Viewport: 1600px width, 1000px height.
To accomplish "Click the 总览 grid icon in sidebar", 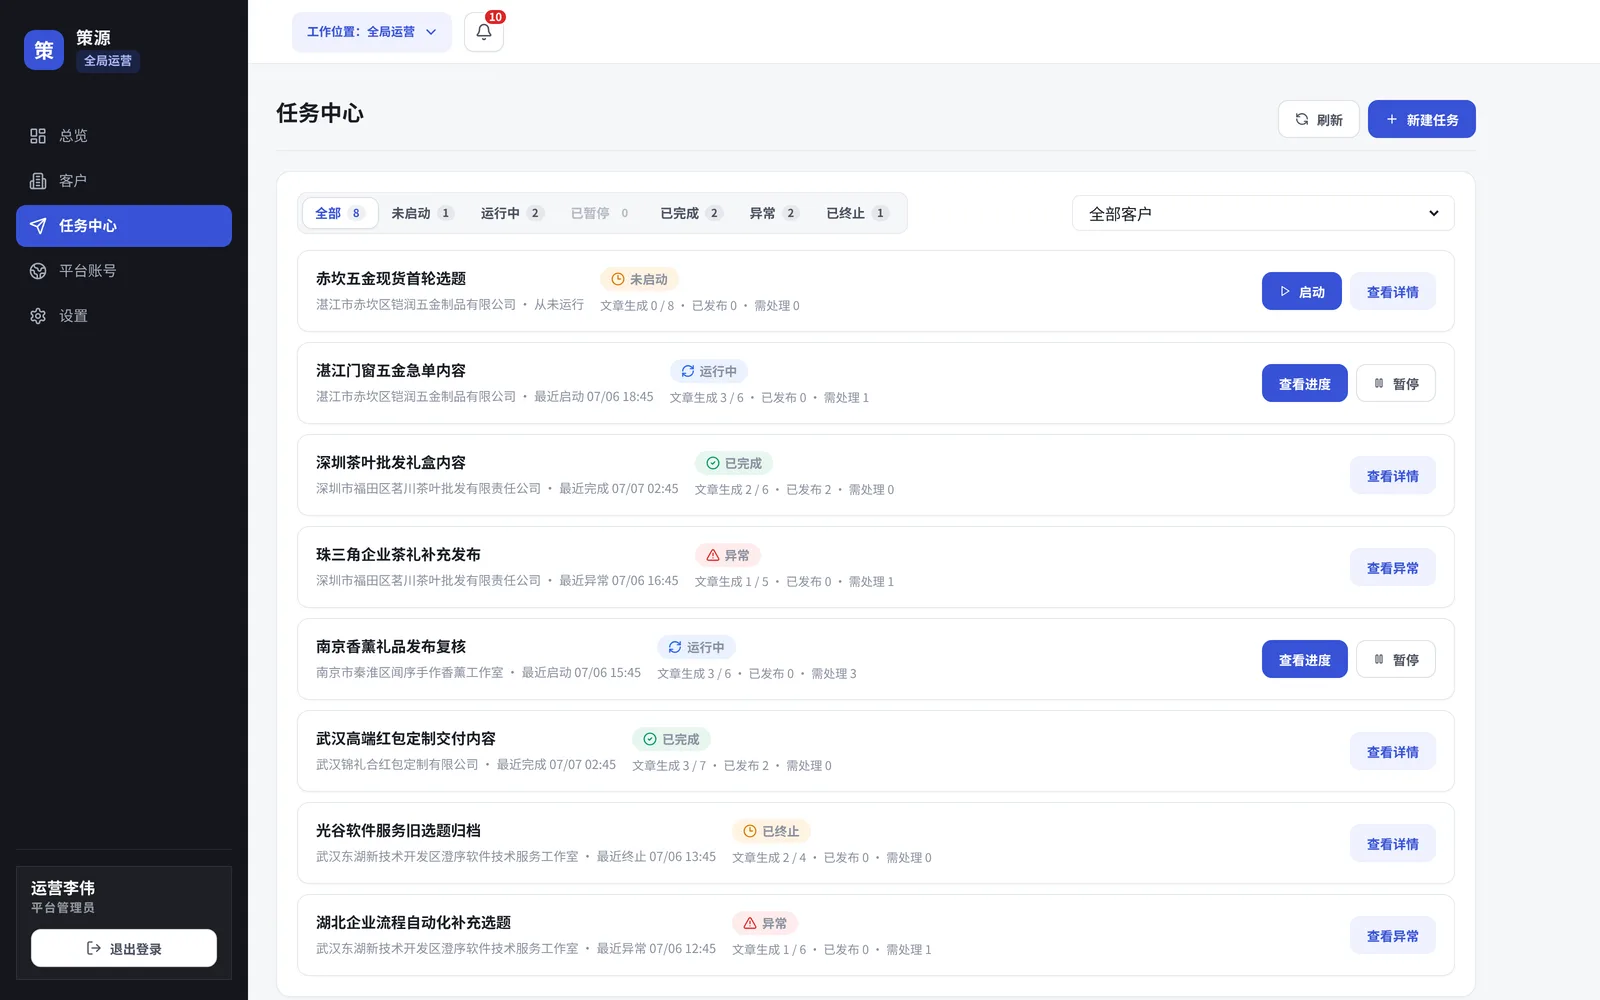I will pos(38,136).
